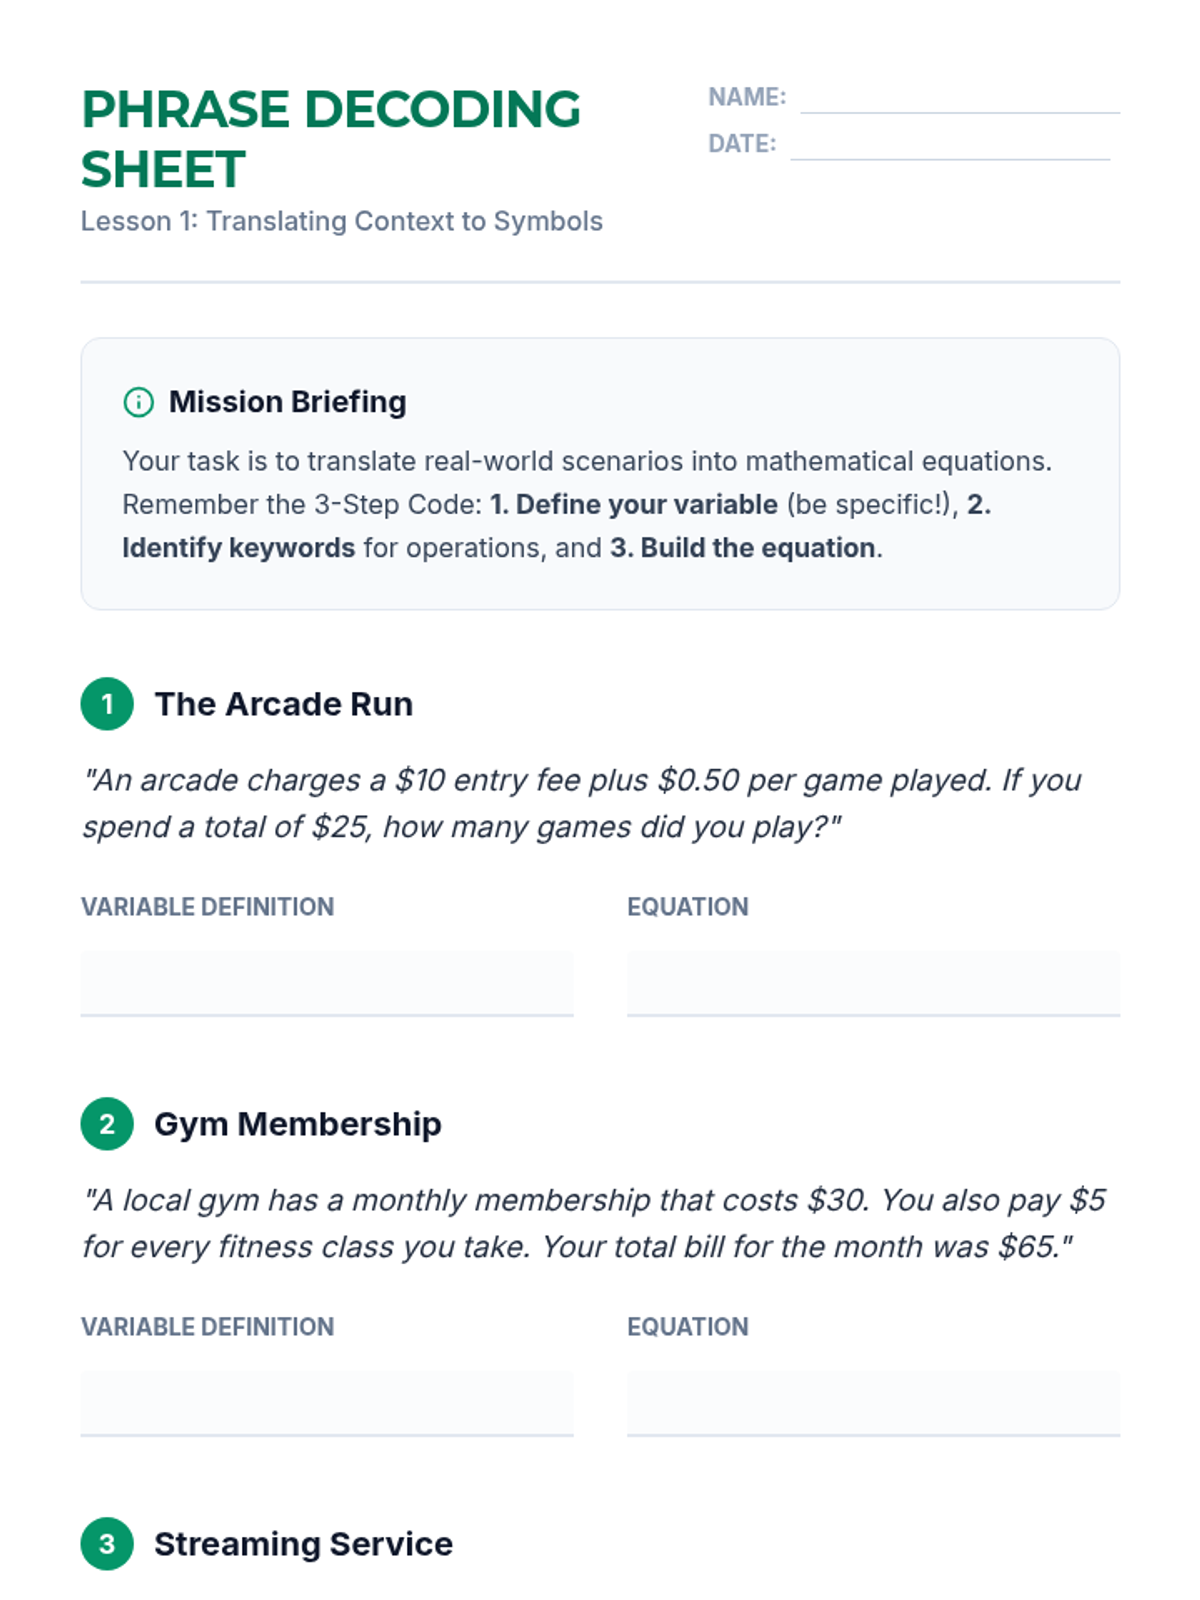Screen dimensions: 1200x1600
Task: Click the Mission Briefing heading
Action: click(x=287, y=402)
